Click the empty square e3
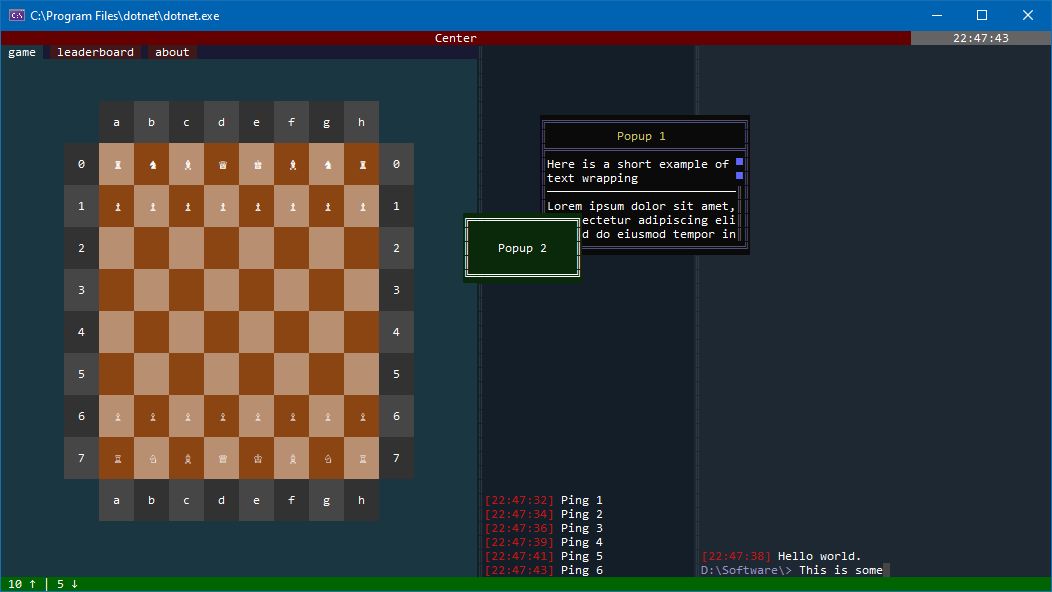 [x=257, y=291]
